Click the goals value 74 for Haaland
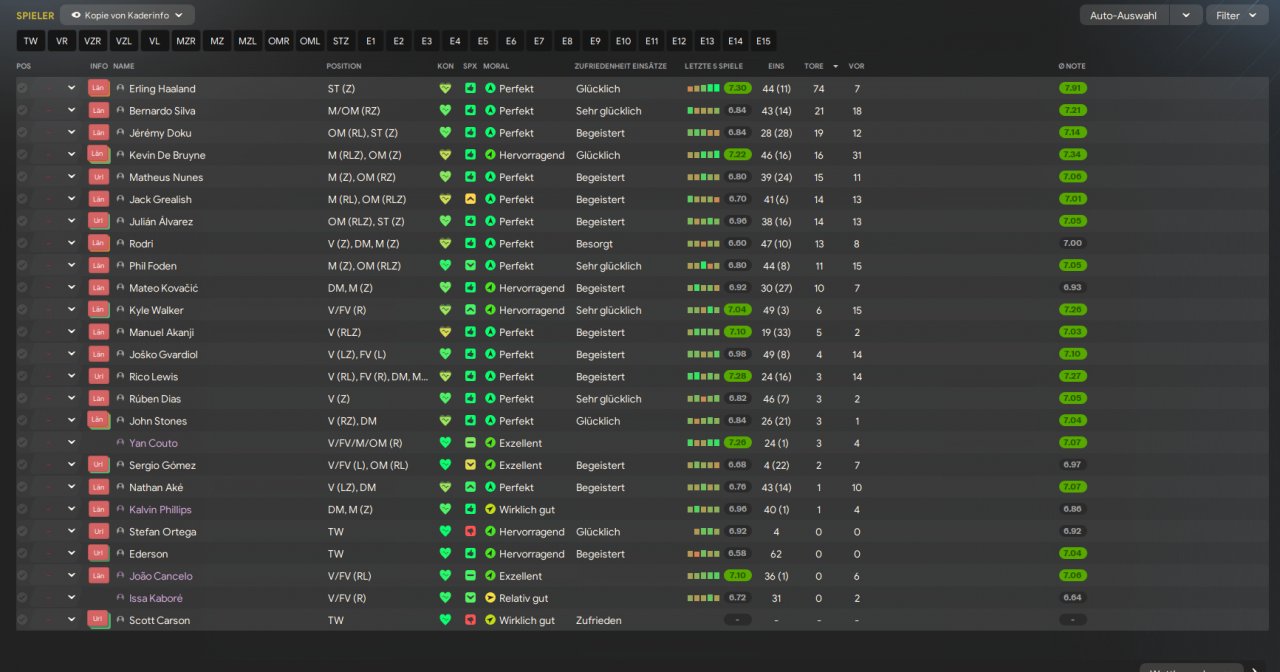The width and height of the screenshot is (1280, 672). click(819, 88)
